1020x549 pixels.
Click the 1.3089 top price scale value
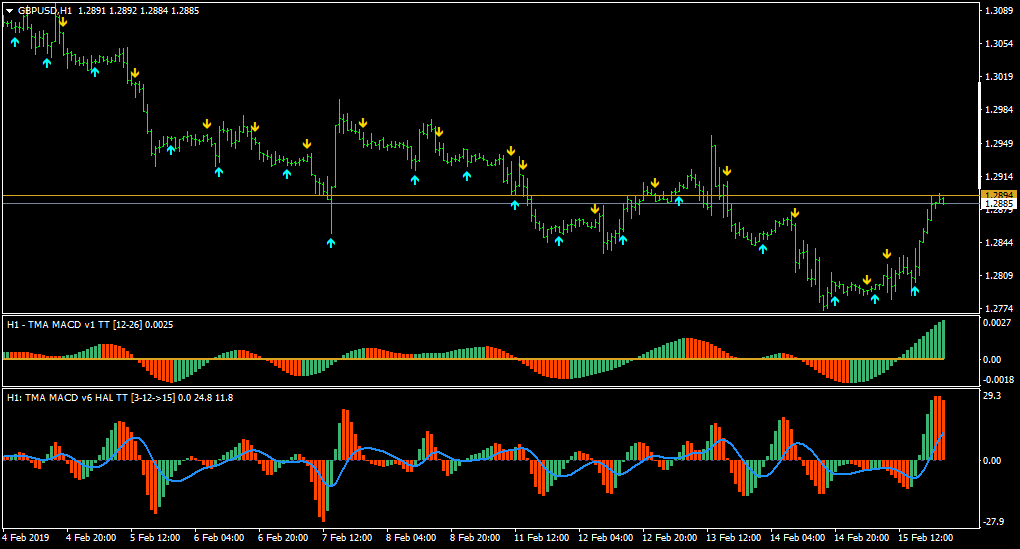click(999, 11)
